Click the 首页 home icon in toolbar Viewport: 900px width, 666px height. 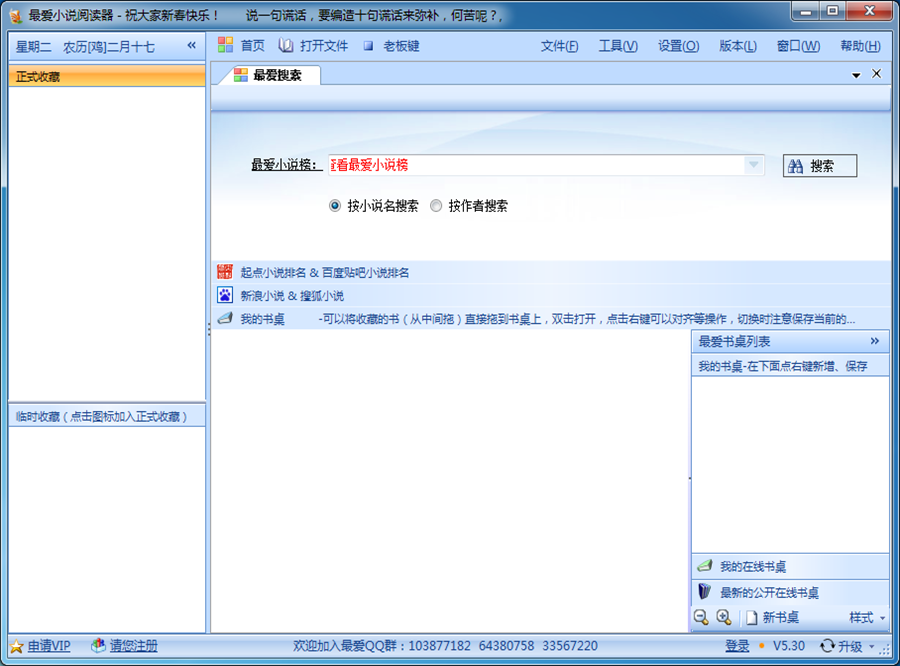(x=225, y=45)
